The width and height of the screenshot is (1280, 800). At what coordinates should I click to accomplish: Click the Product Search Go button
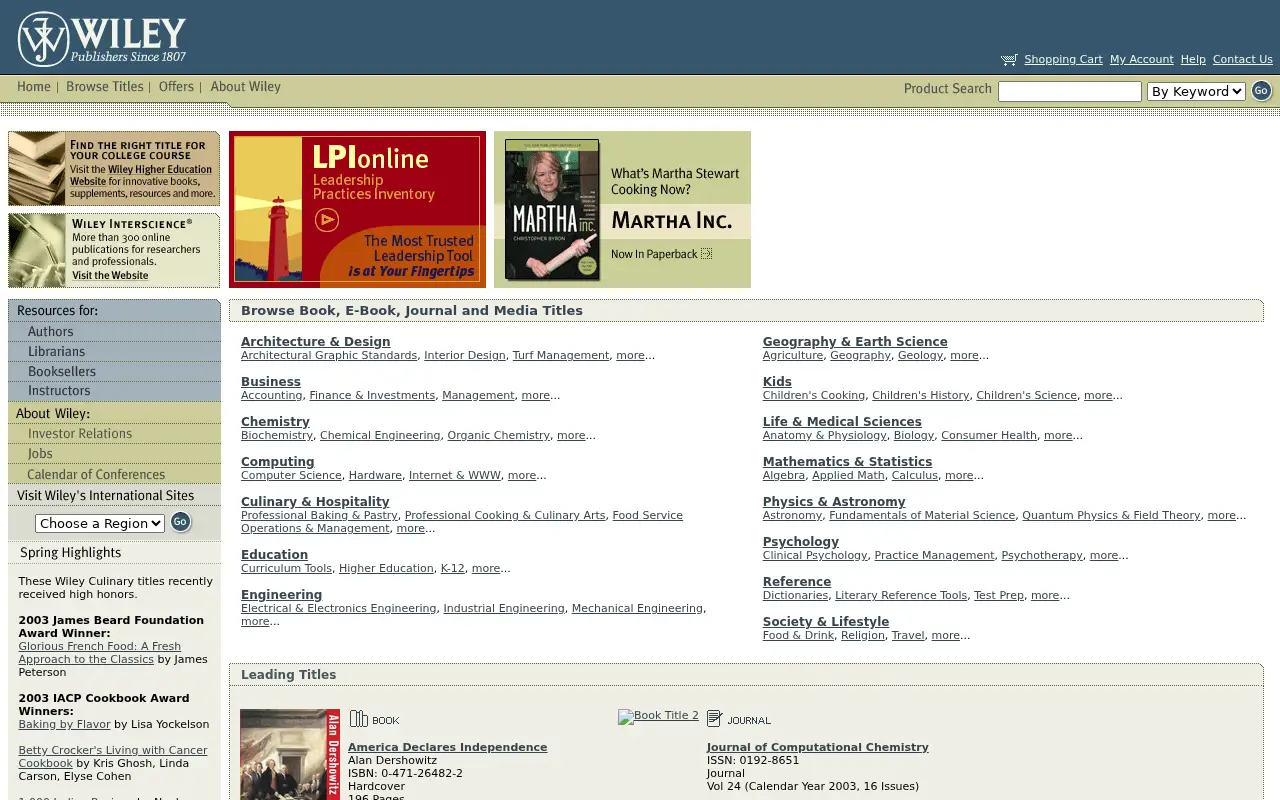tap(1261, 91)
